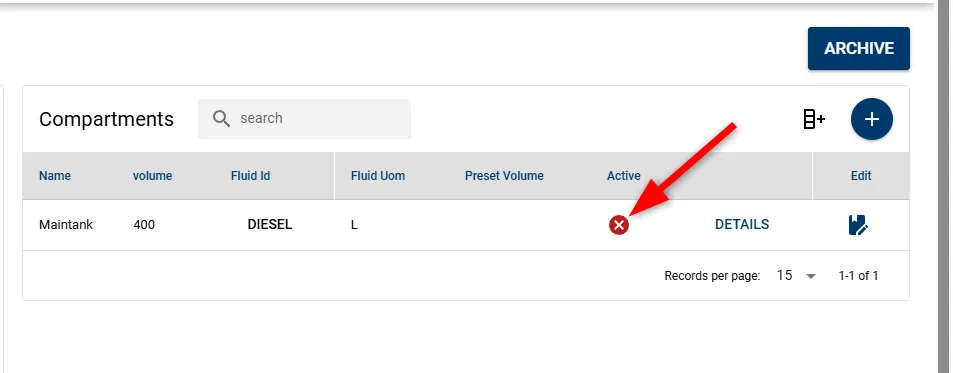
Task: Expand the records per page dropdown arrow
Action: pyautogui.click(x=810, y=276)
